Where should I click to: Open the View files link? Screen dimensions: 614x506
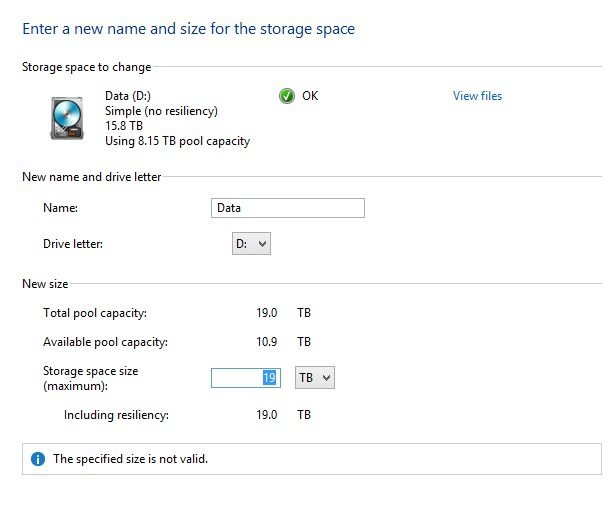pyautogui.click(x=477, y=96)
